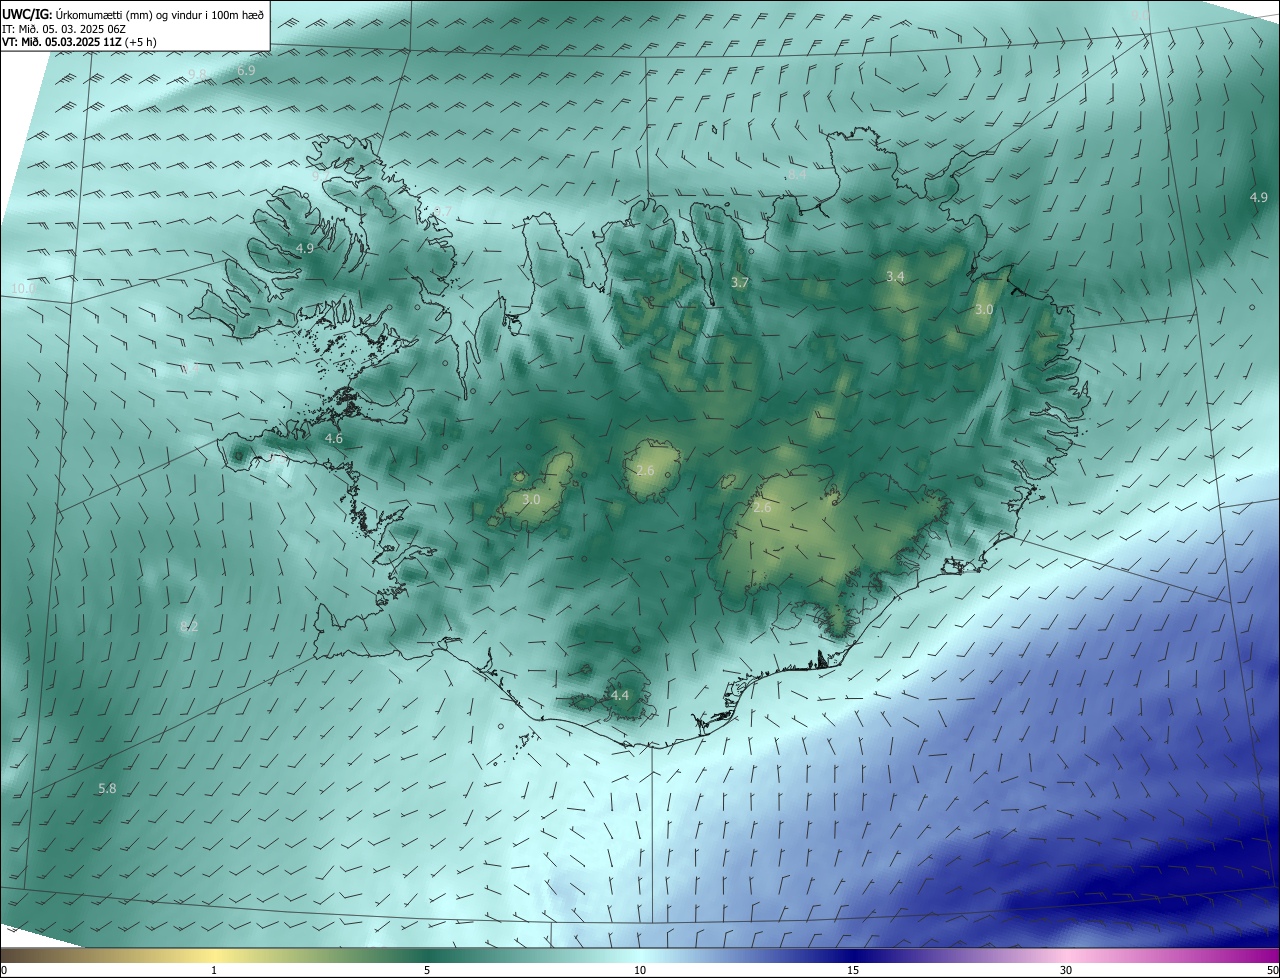Select the valid time line 'VT: Mið. 05.03.2025 11Z'

point(61,42)
